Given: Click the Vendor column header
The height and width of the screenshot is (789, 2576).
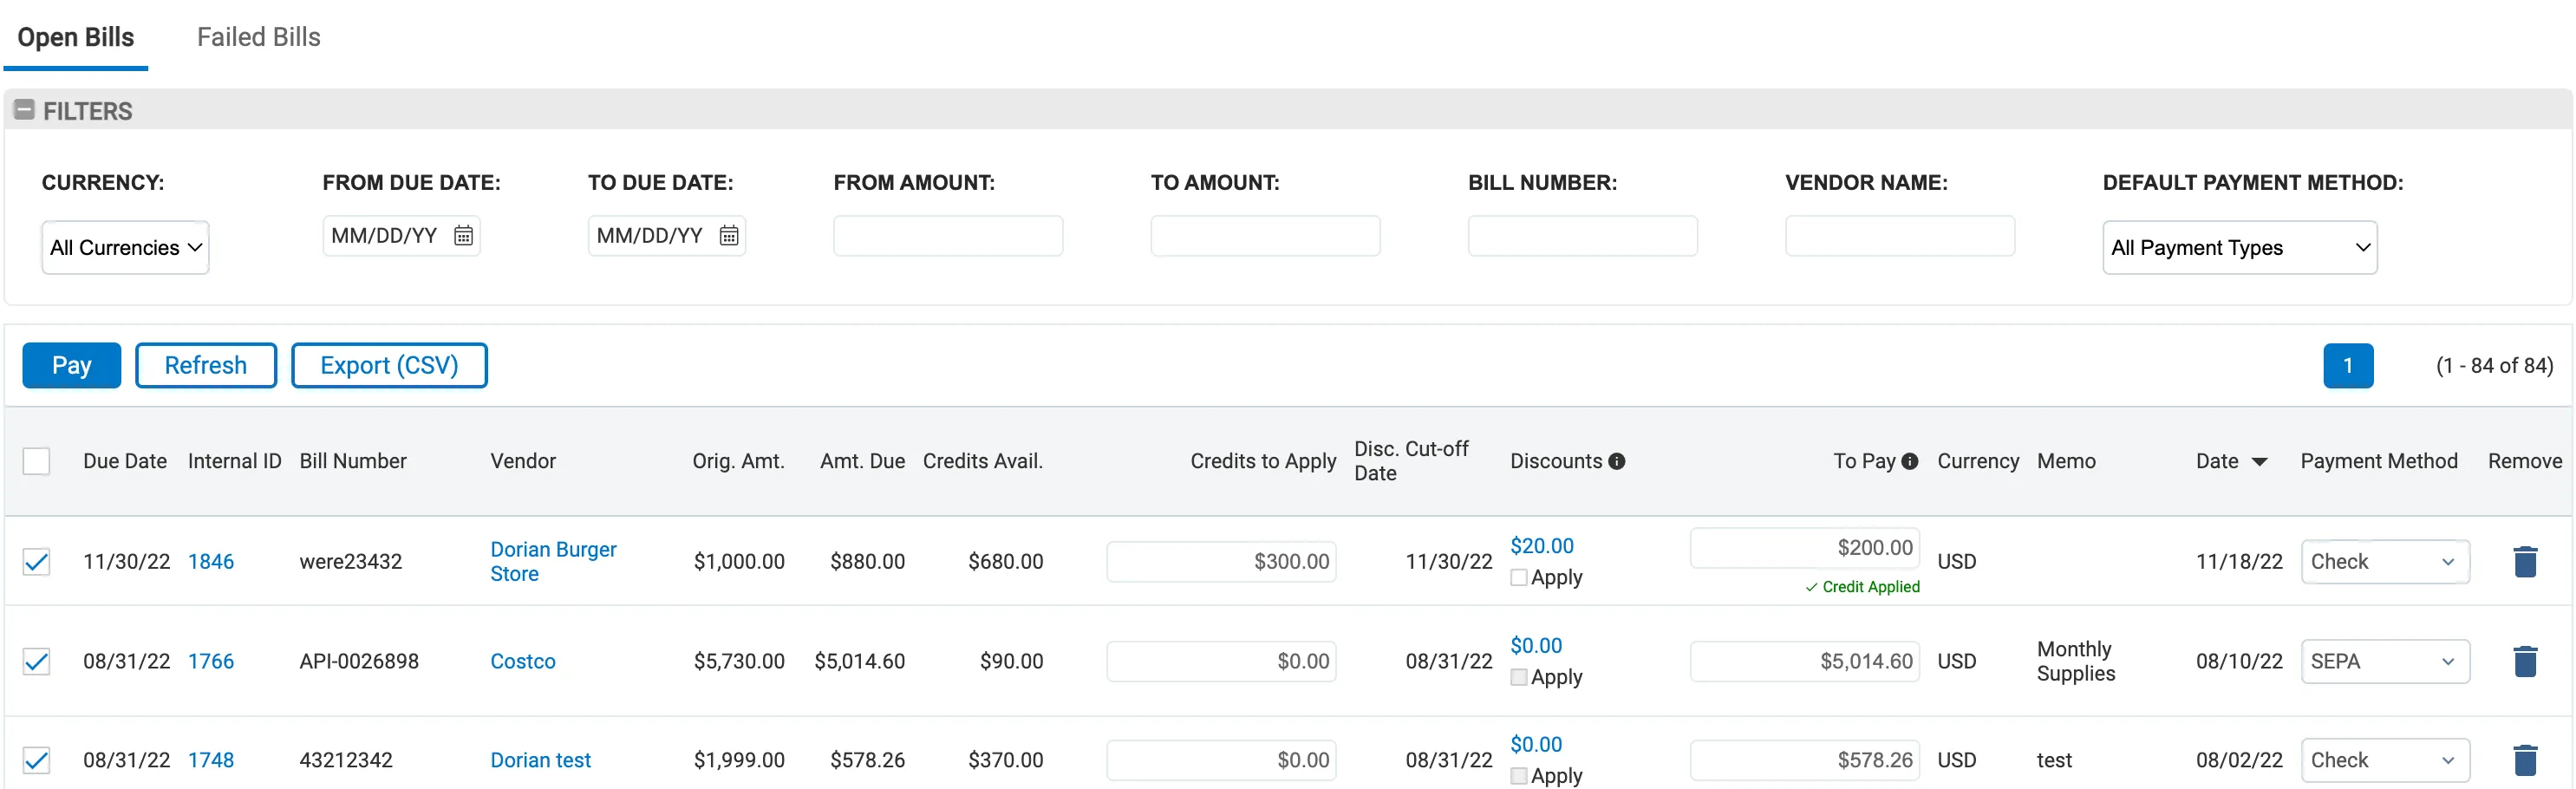Looking at the screenshot, I should pos(523,461).
